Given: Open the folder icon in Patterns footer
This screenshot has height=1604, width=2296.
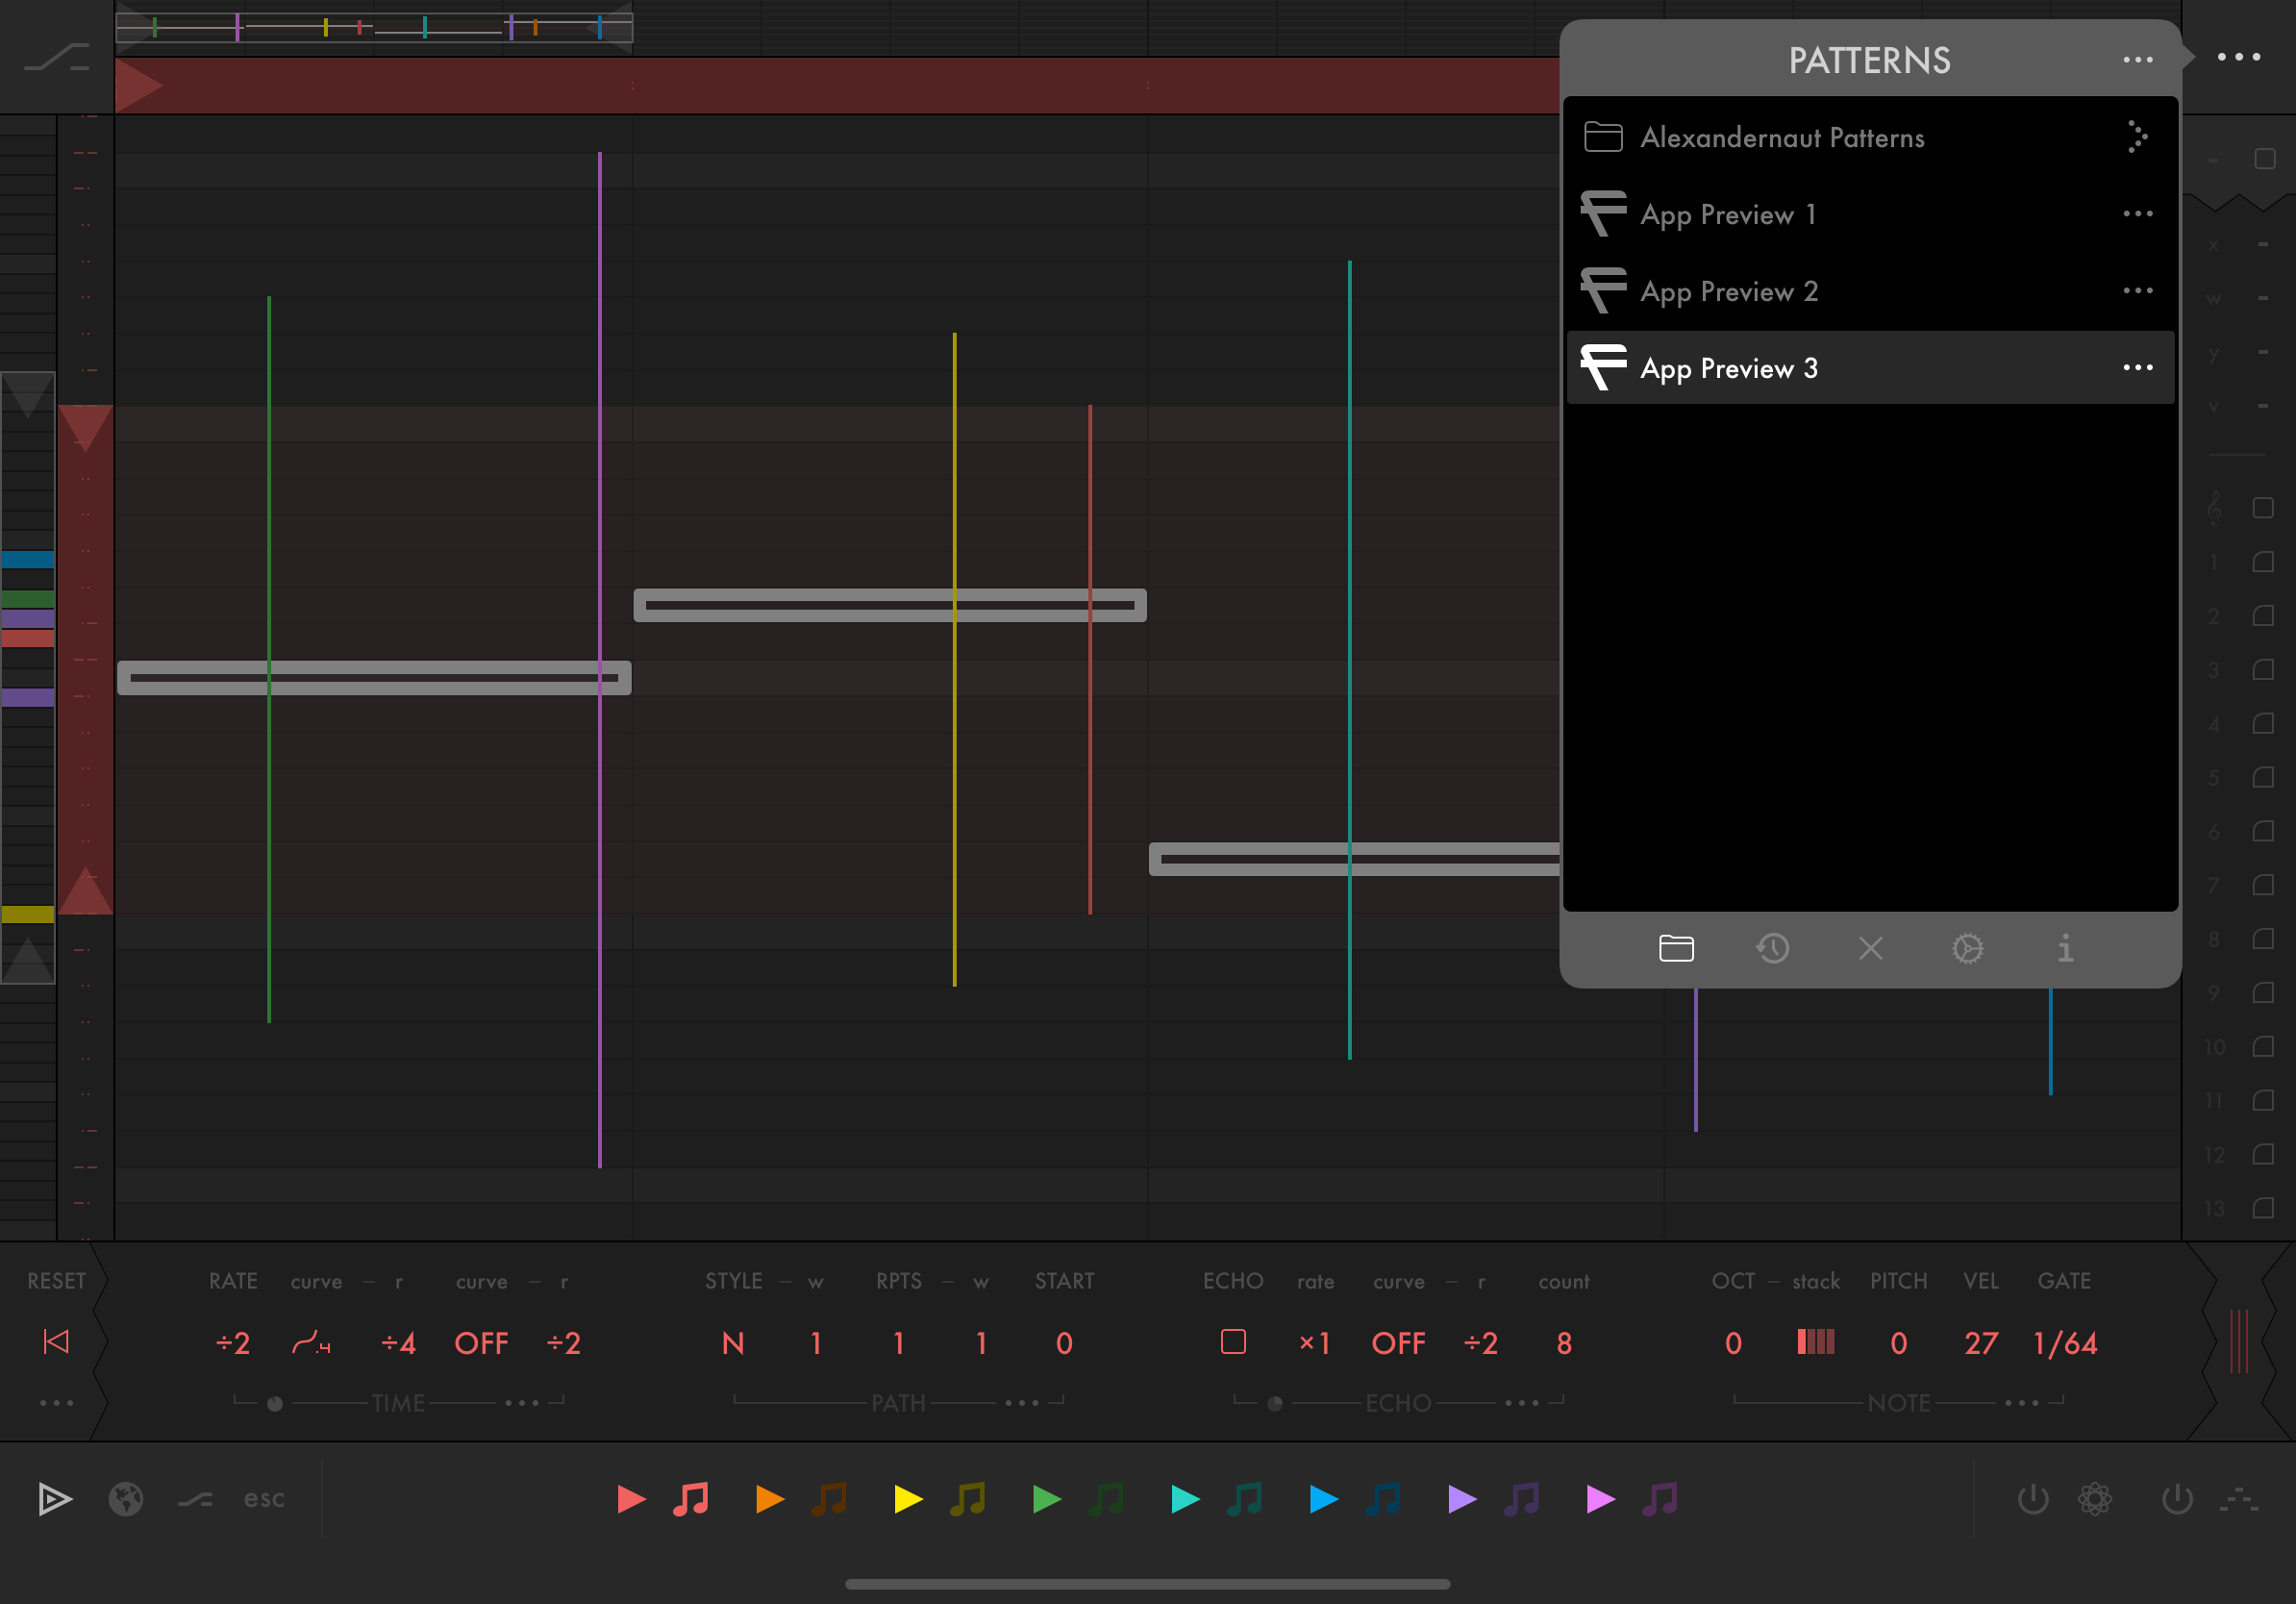Looking at the screenshot, I should pos(1676,948).
